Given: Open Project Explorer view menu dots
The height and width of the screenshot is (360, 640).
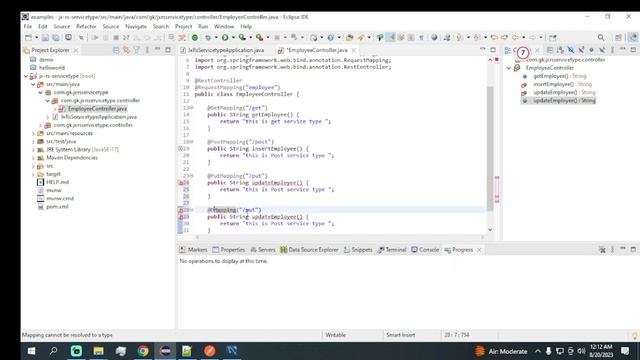Looking at the screenshot, I should click(147, 50).
